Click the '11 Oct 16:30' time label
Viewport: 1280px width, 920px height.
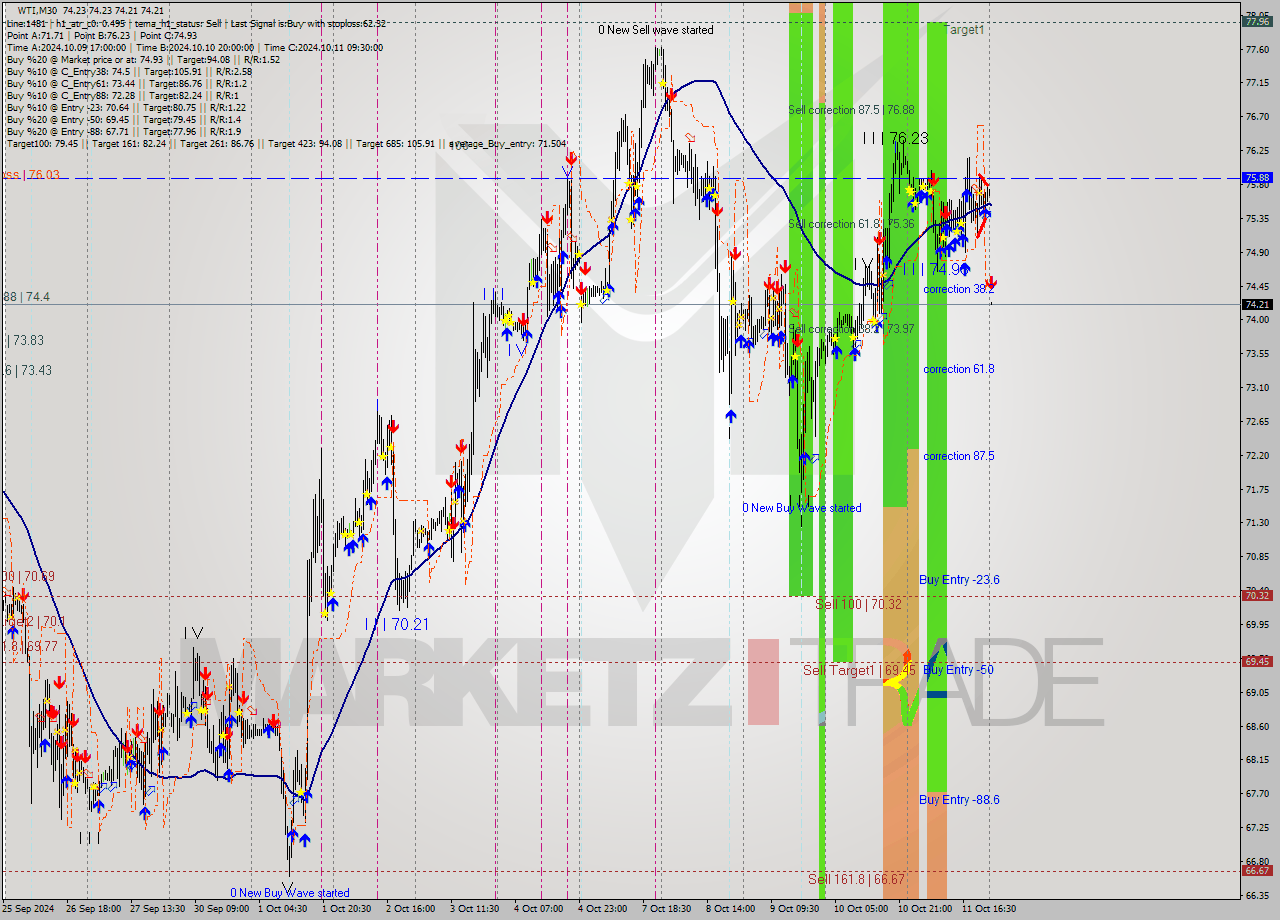click(989, 909)
